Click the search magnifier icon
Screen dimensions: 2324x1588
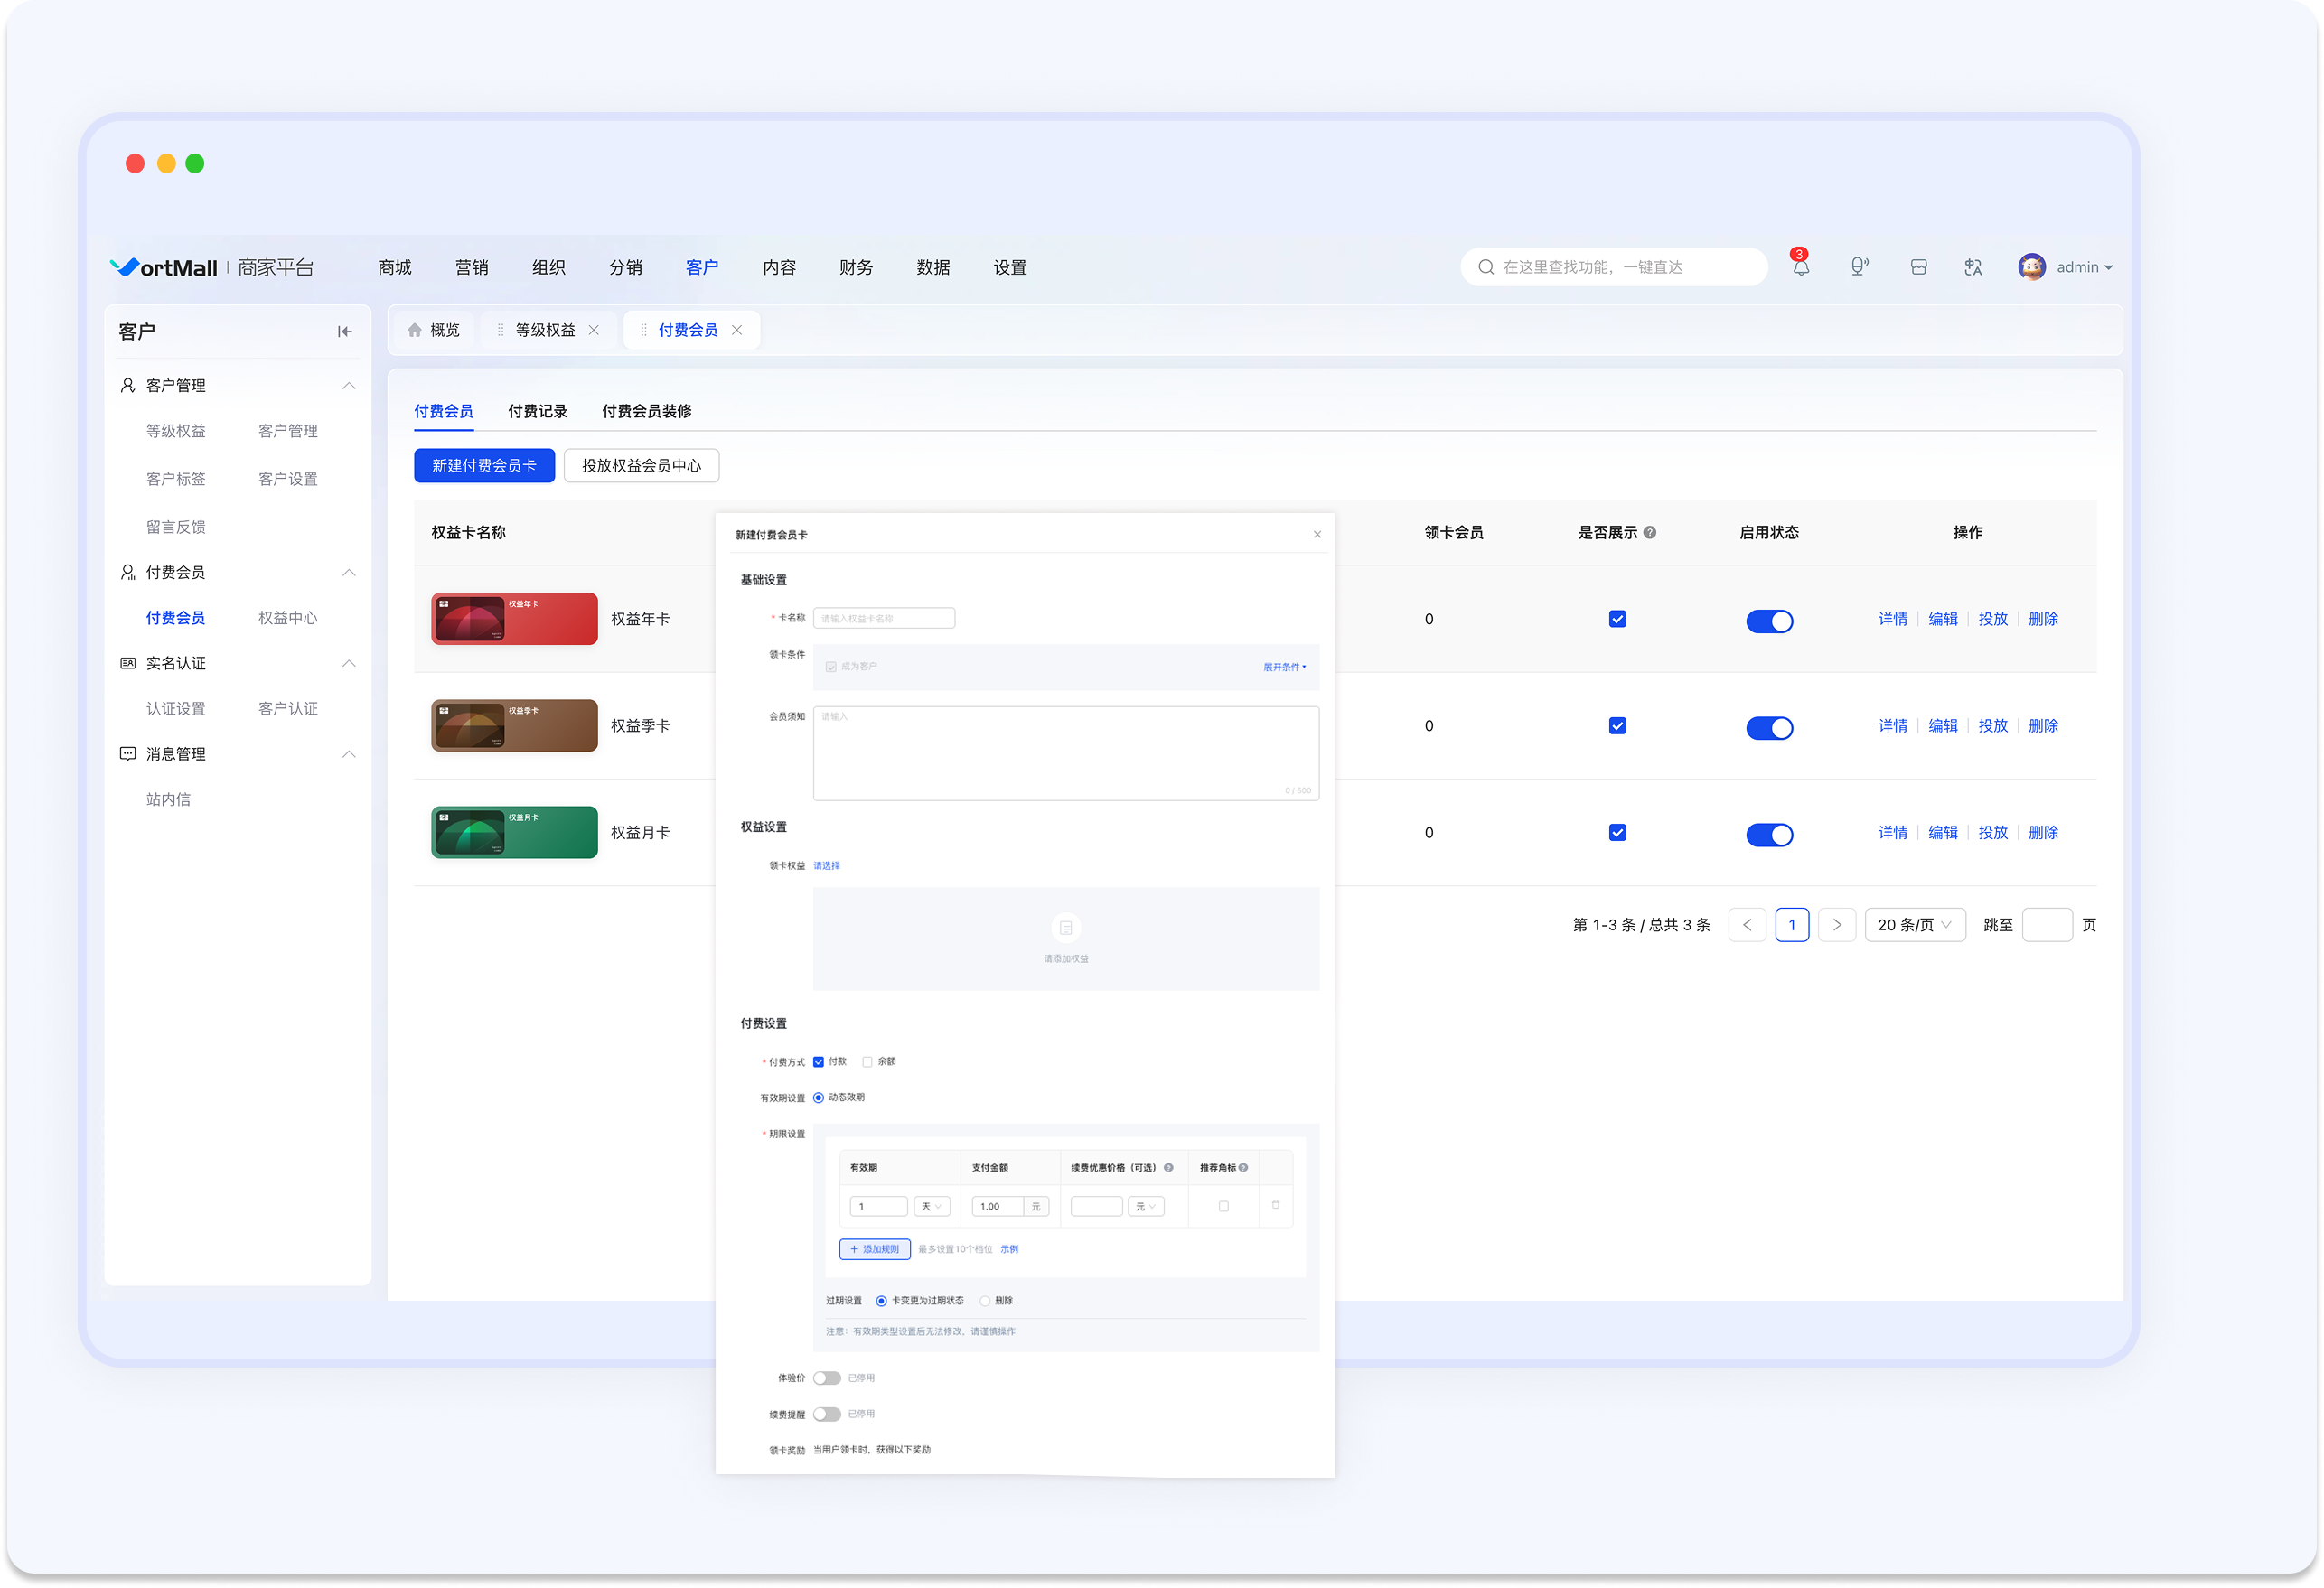tap(1486, 267)
